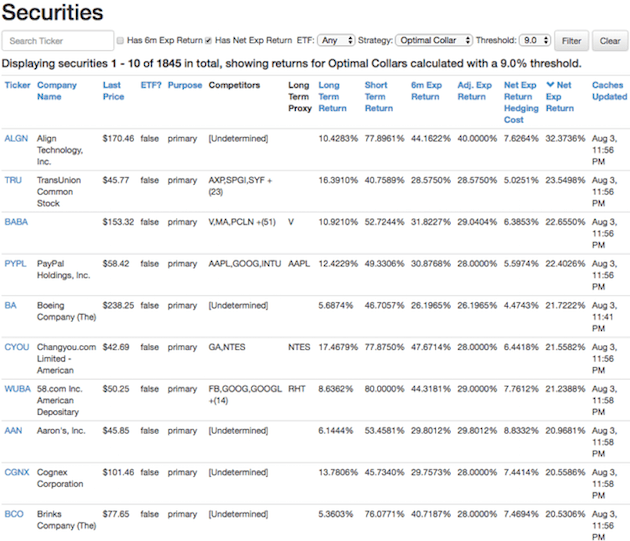
Task: Open the BABA ticker link
Action: tap(16, 221)
